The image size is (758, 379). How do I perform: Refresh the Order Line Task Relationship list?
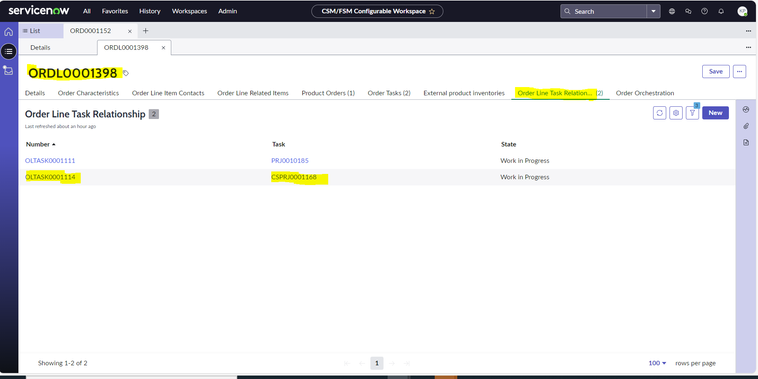tap(659, 113)
